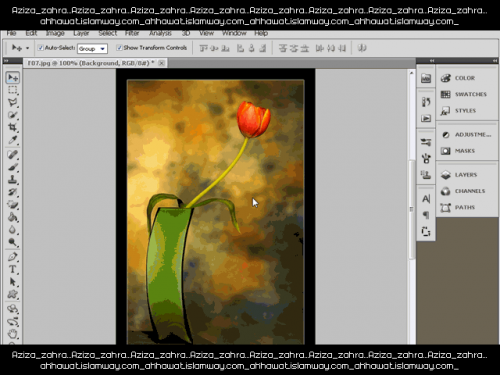The image size is (500, 375).
Task: Open the Image menu
Action: tap(55, 33)
